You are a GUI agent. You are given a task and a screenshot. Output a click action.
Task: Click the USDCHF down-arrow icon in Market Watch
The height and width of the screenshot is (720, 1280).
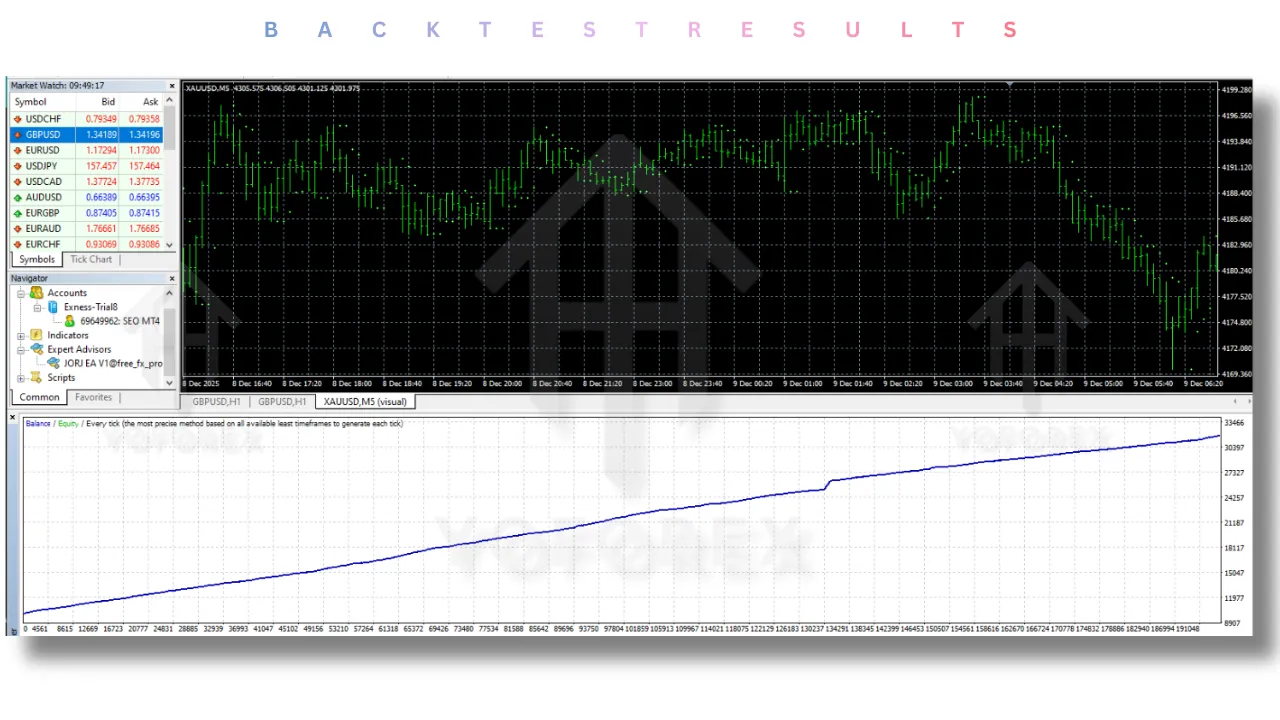(x=18, y=119)
